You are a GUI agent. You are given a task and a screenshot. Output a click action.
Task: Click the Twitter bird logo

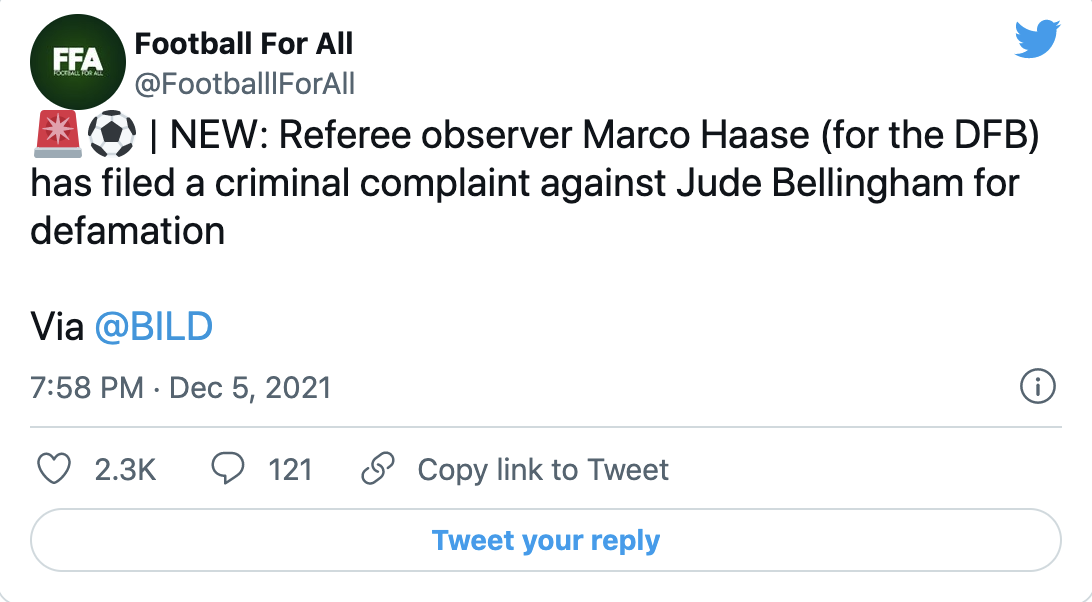pos(1036,40)
